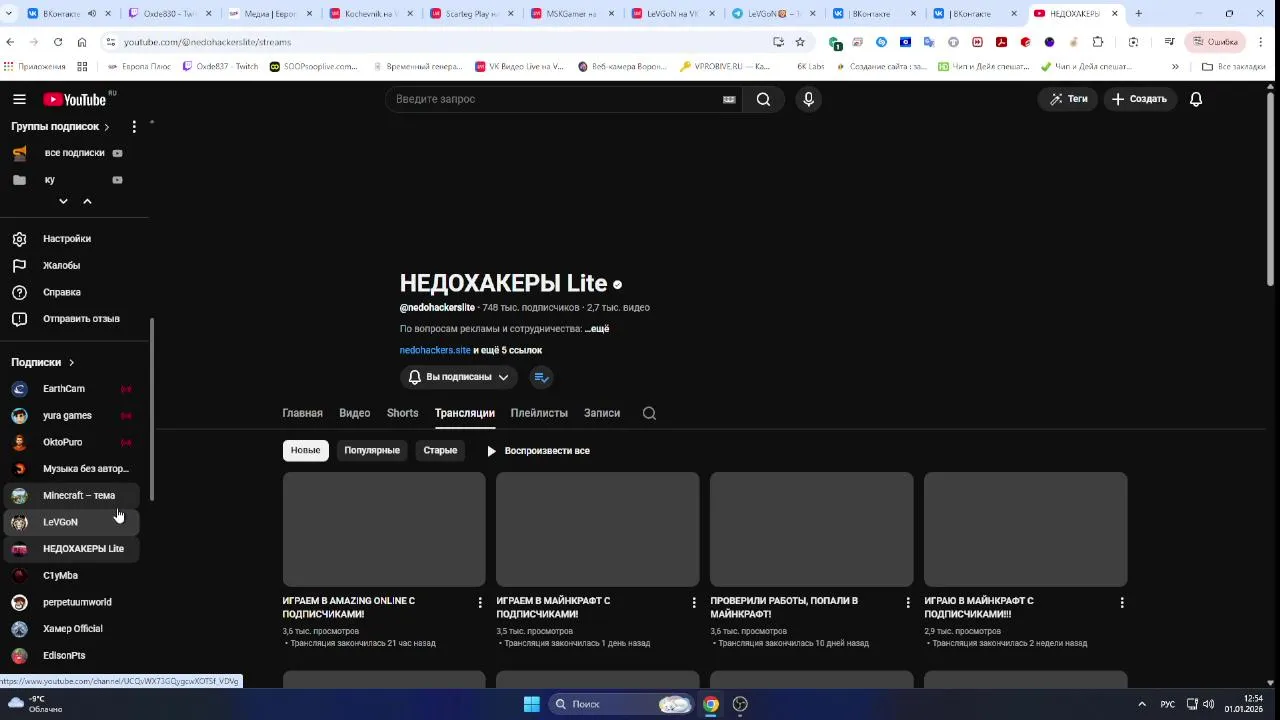Click the YouTube search input field

click(x=555, y=99)
